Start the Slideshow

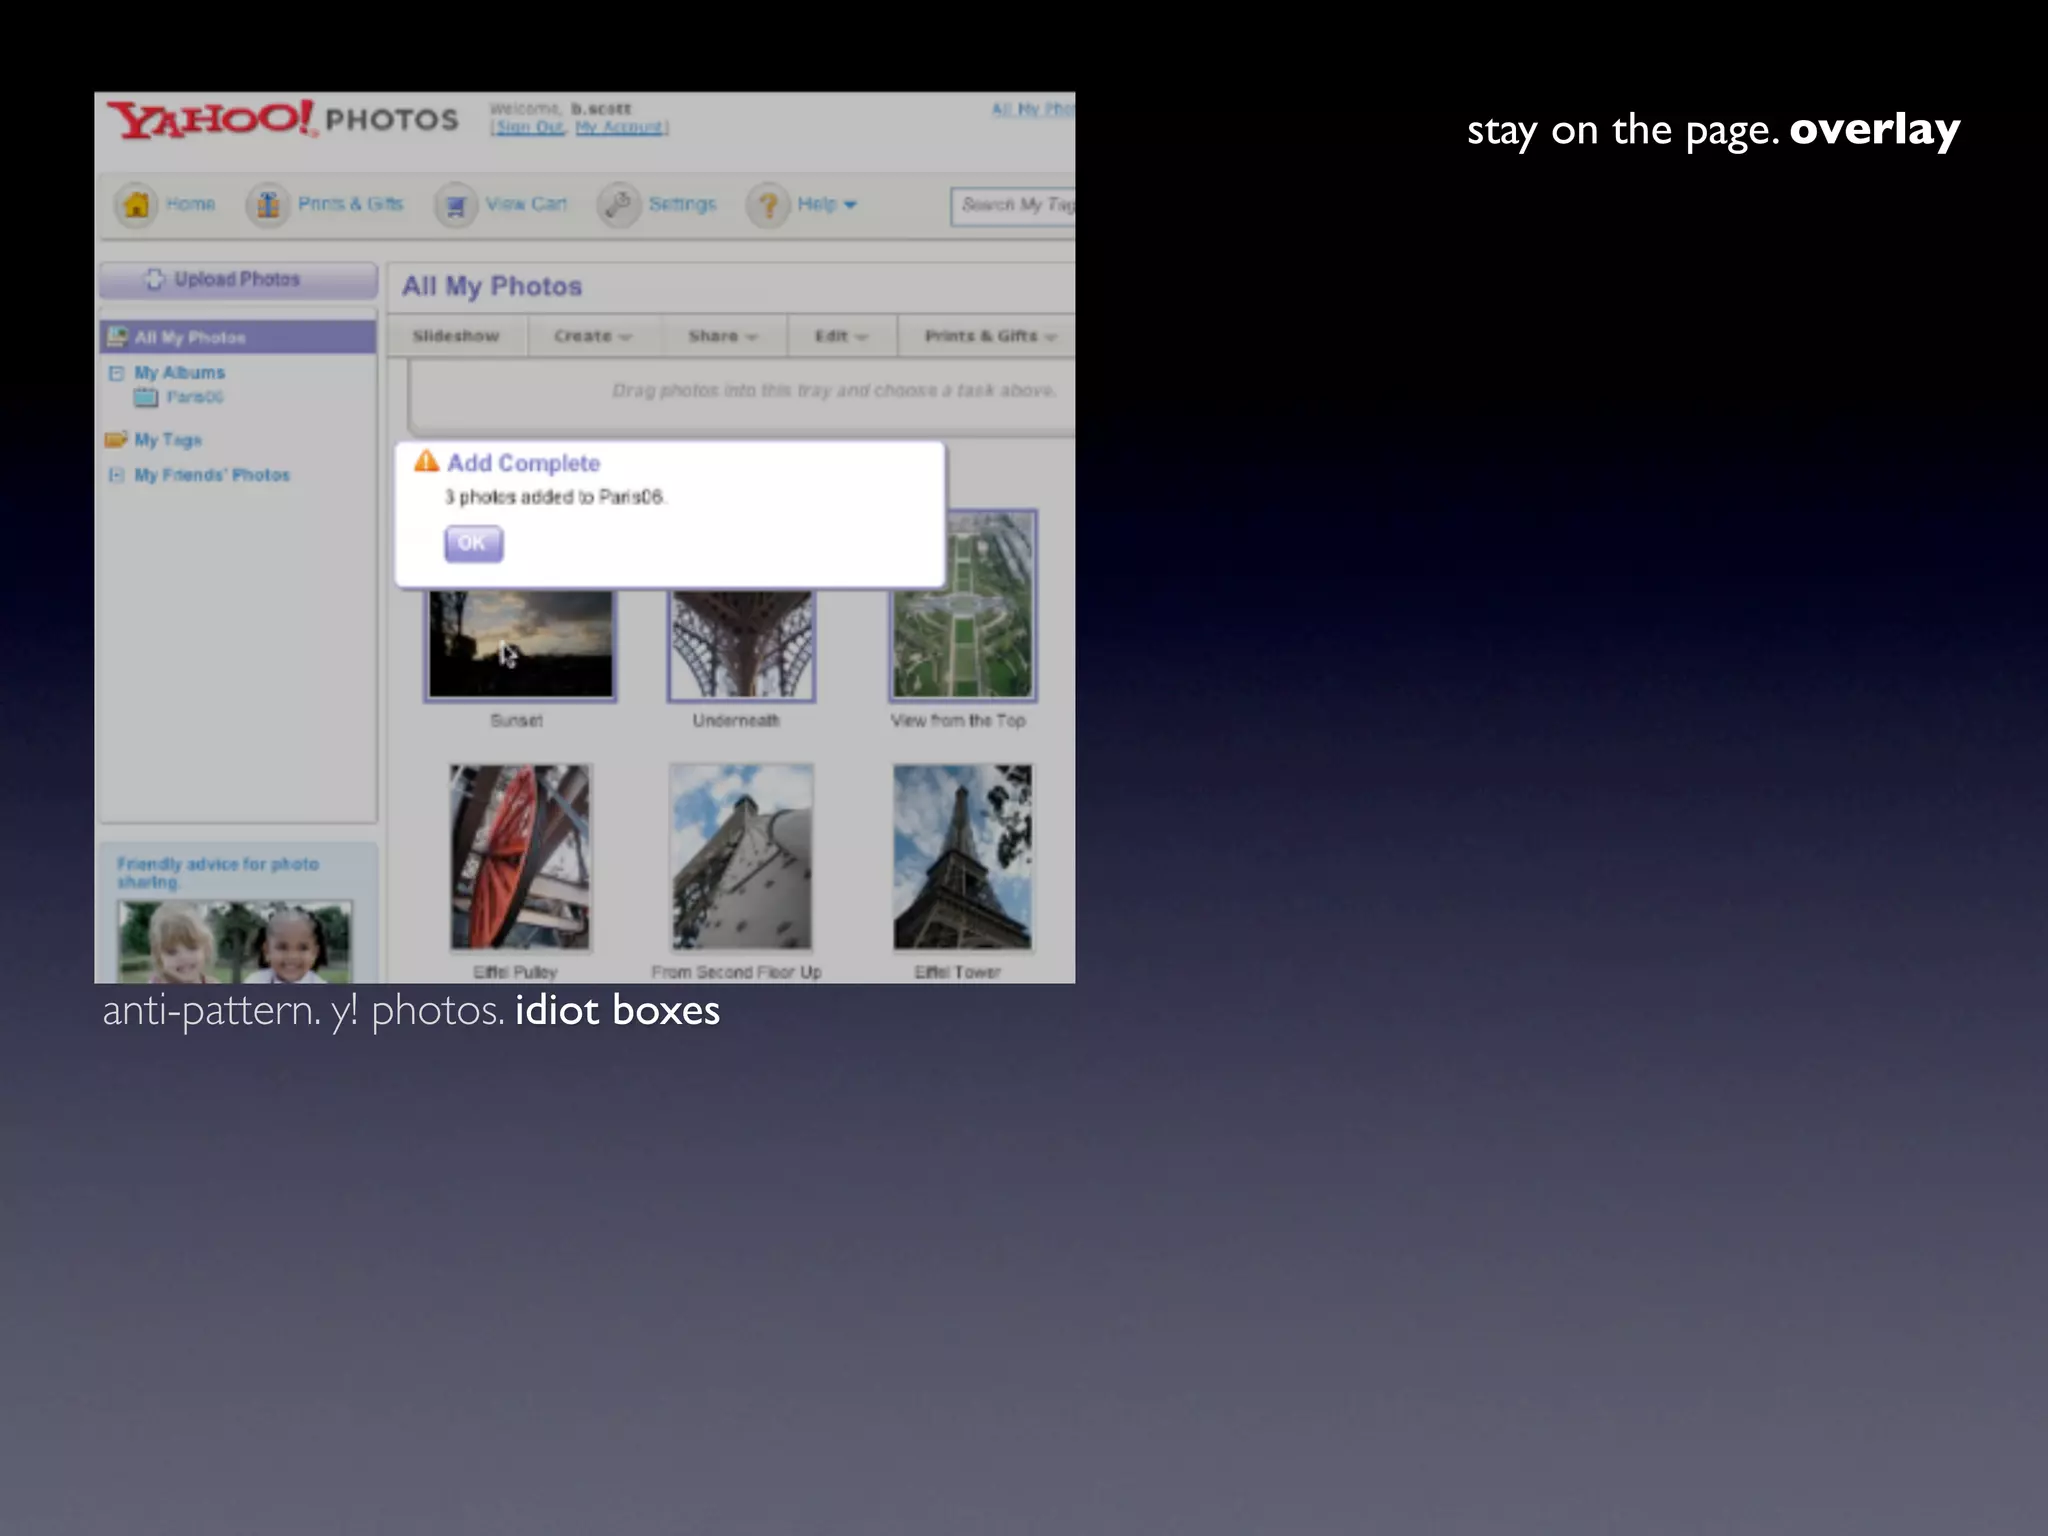456,336
